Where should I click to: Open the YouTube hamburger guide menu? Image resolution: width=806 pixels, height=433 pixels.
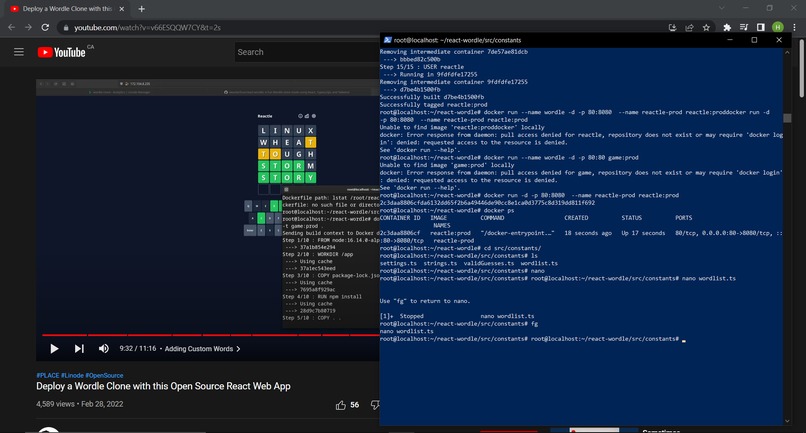(x=19, y=52)
